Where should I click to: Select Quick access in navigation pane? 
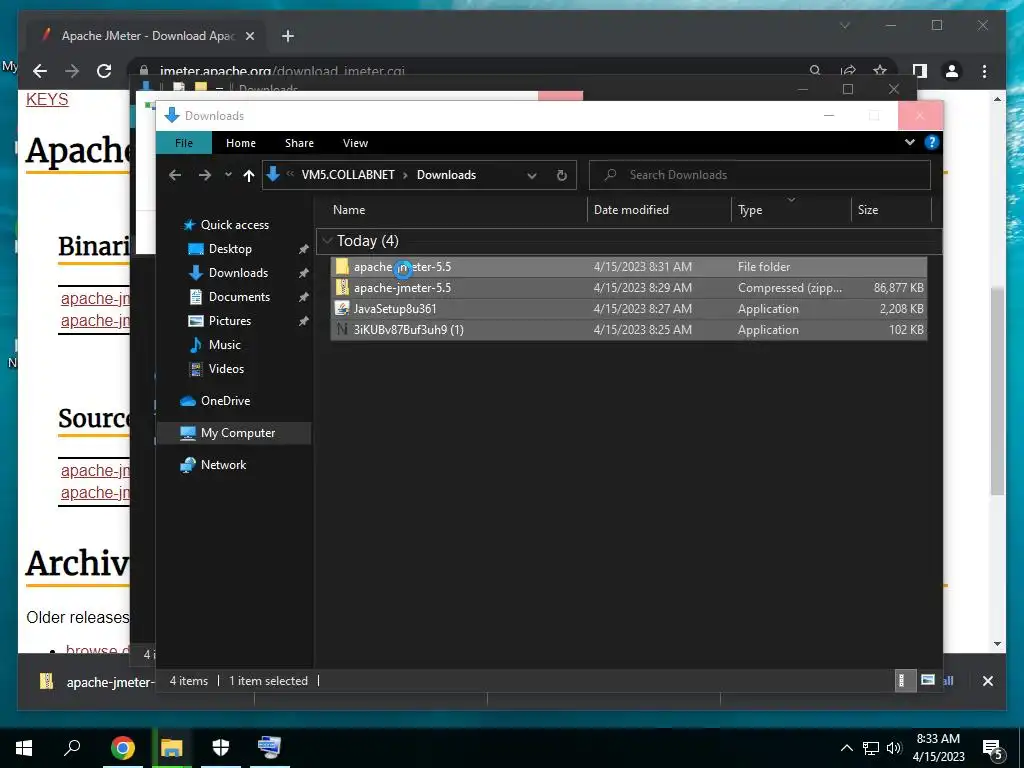point(234,225)
